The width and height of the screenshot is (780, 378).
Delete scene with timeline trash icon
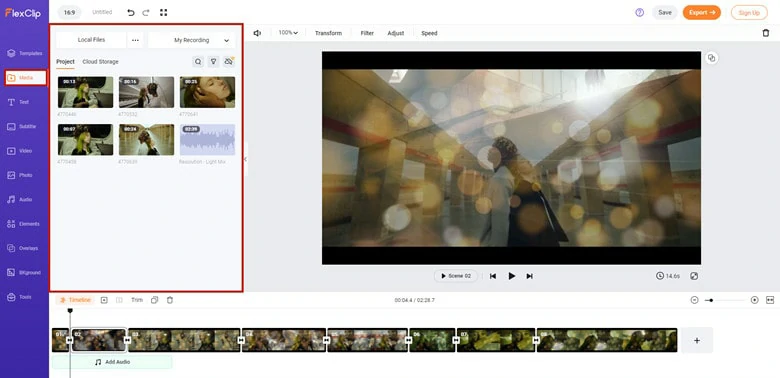coord(170,300)
